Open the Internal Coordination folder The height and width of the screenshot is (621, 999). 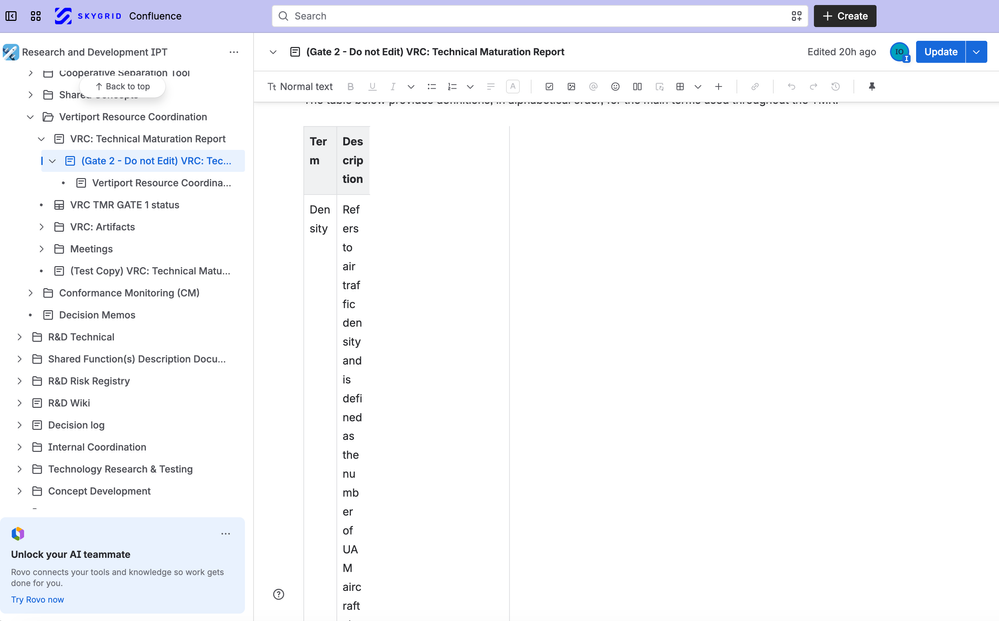[97, 447]
